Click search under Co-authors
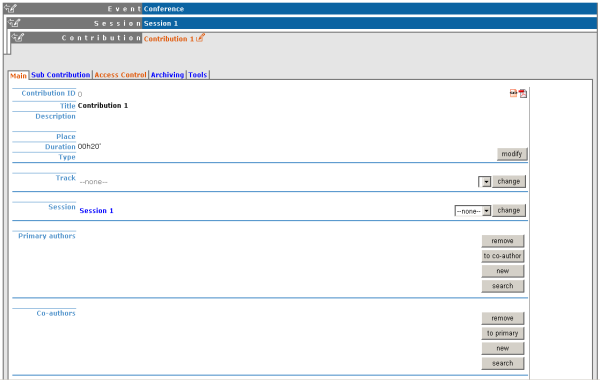 point(502,363)
